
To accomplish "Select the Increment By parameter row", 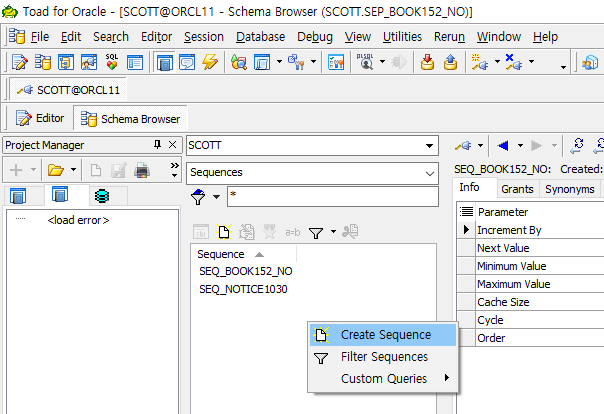I will 530,230.
